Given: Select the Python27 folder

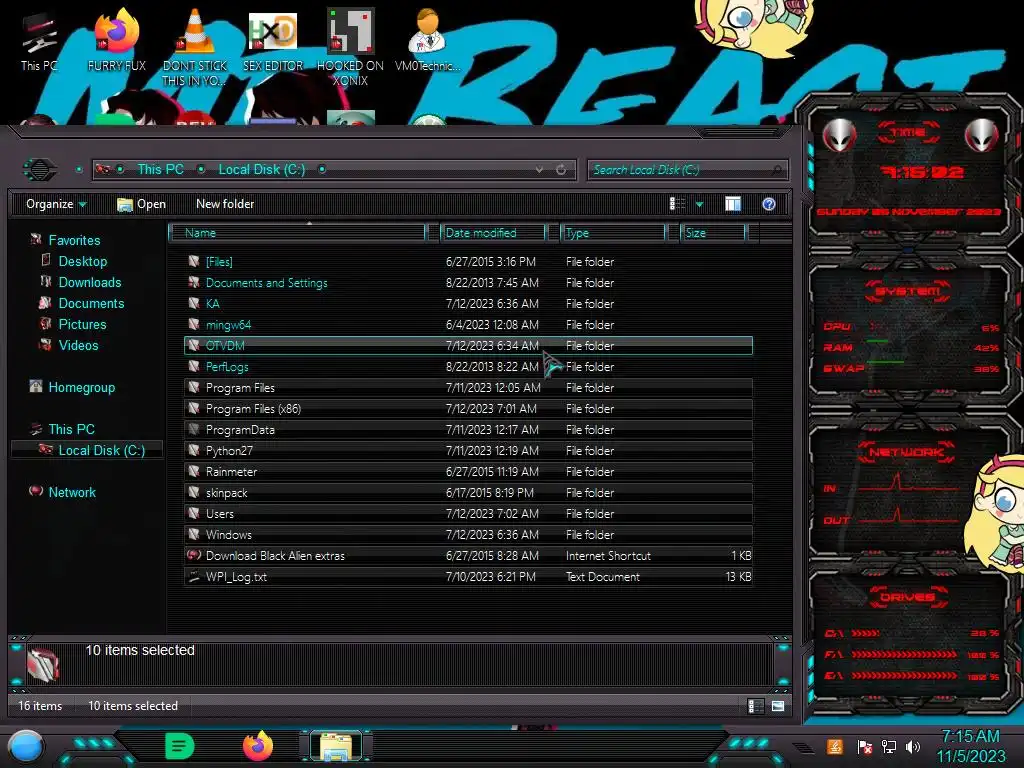Looking at the screenshot, I should click(x=468, y=451).
